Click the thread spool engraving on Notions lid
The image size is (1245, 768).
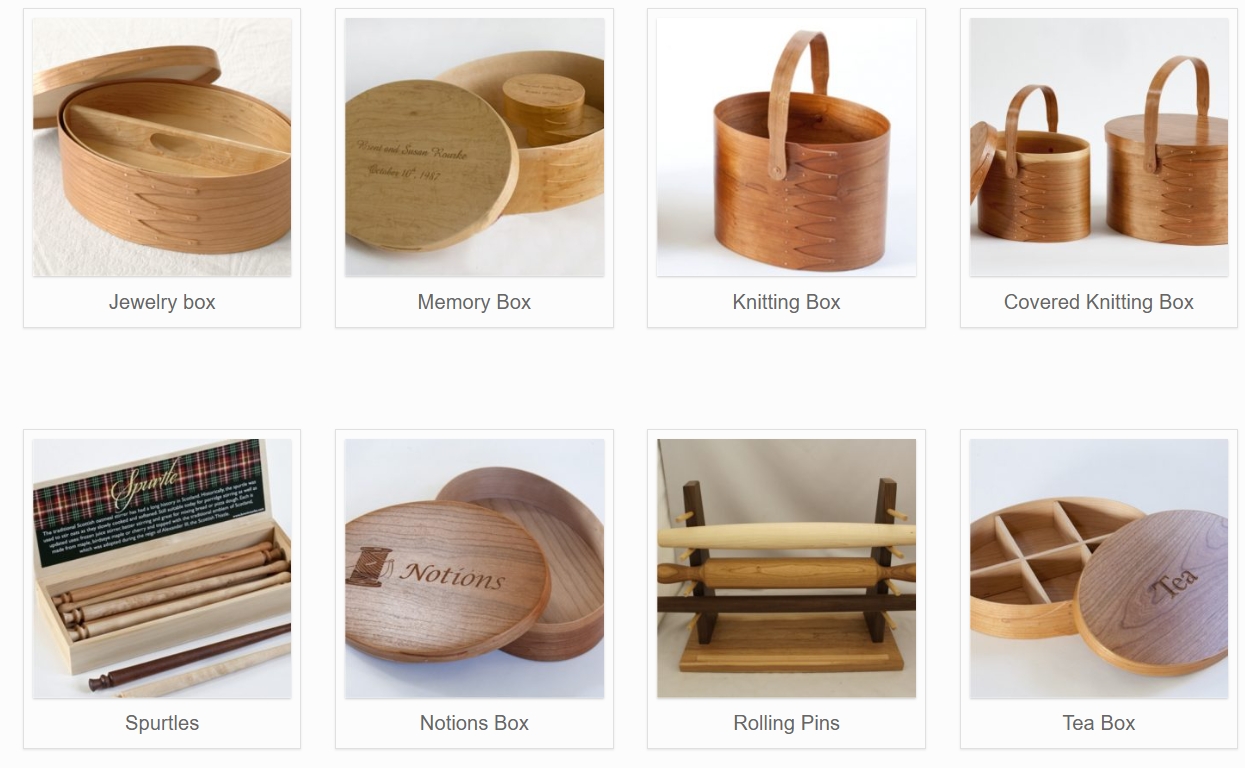pos(368,566)
